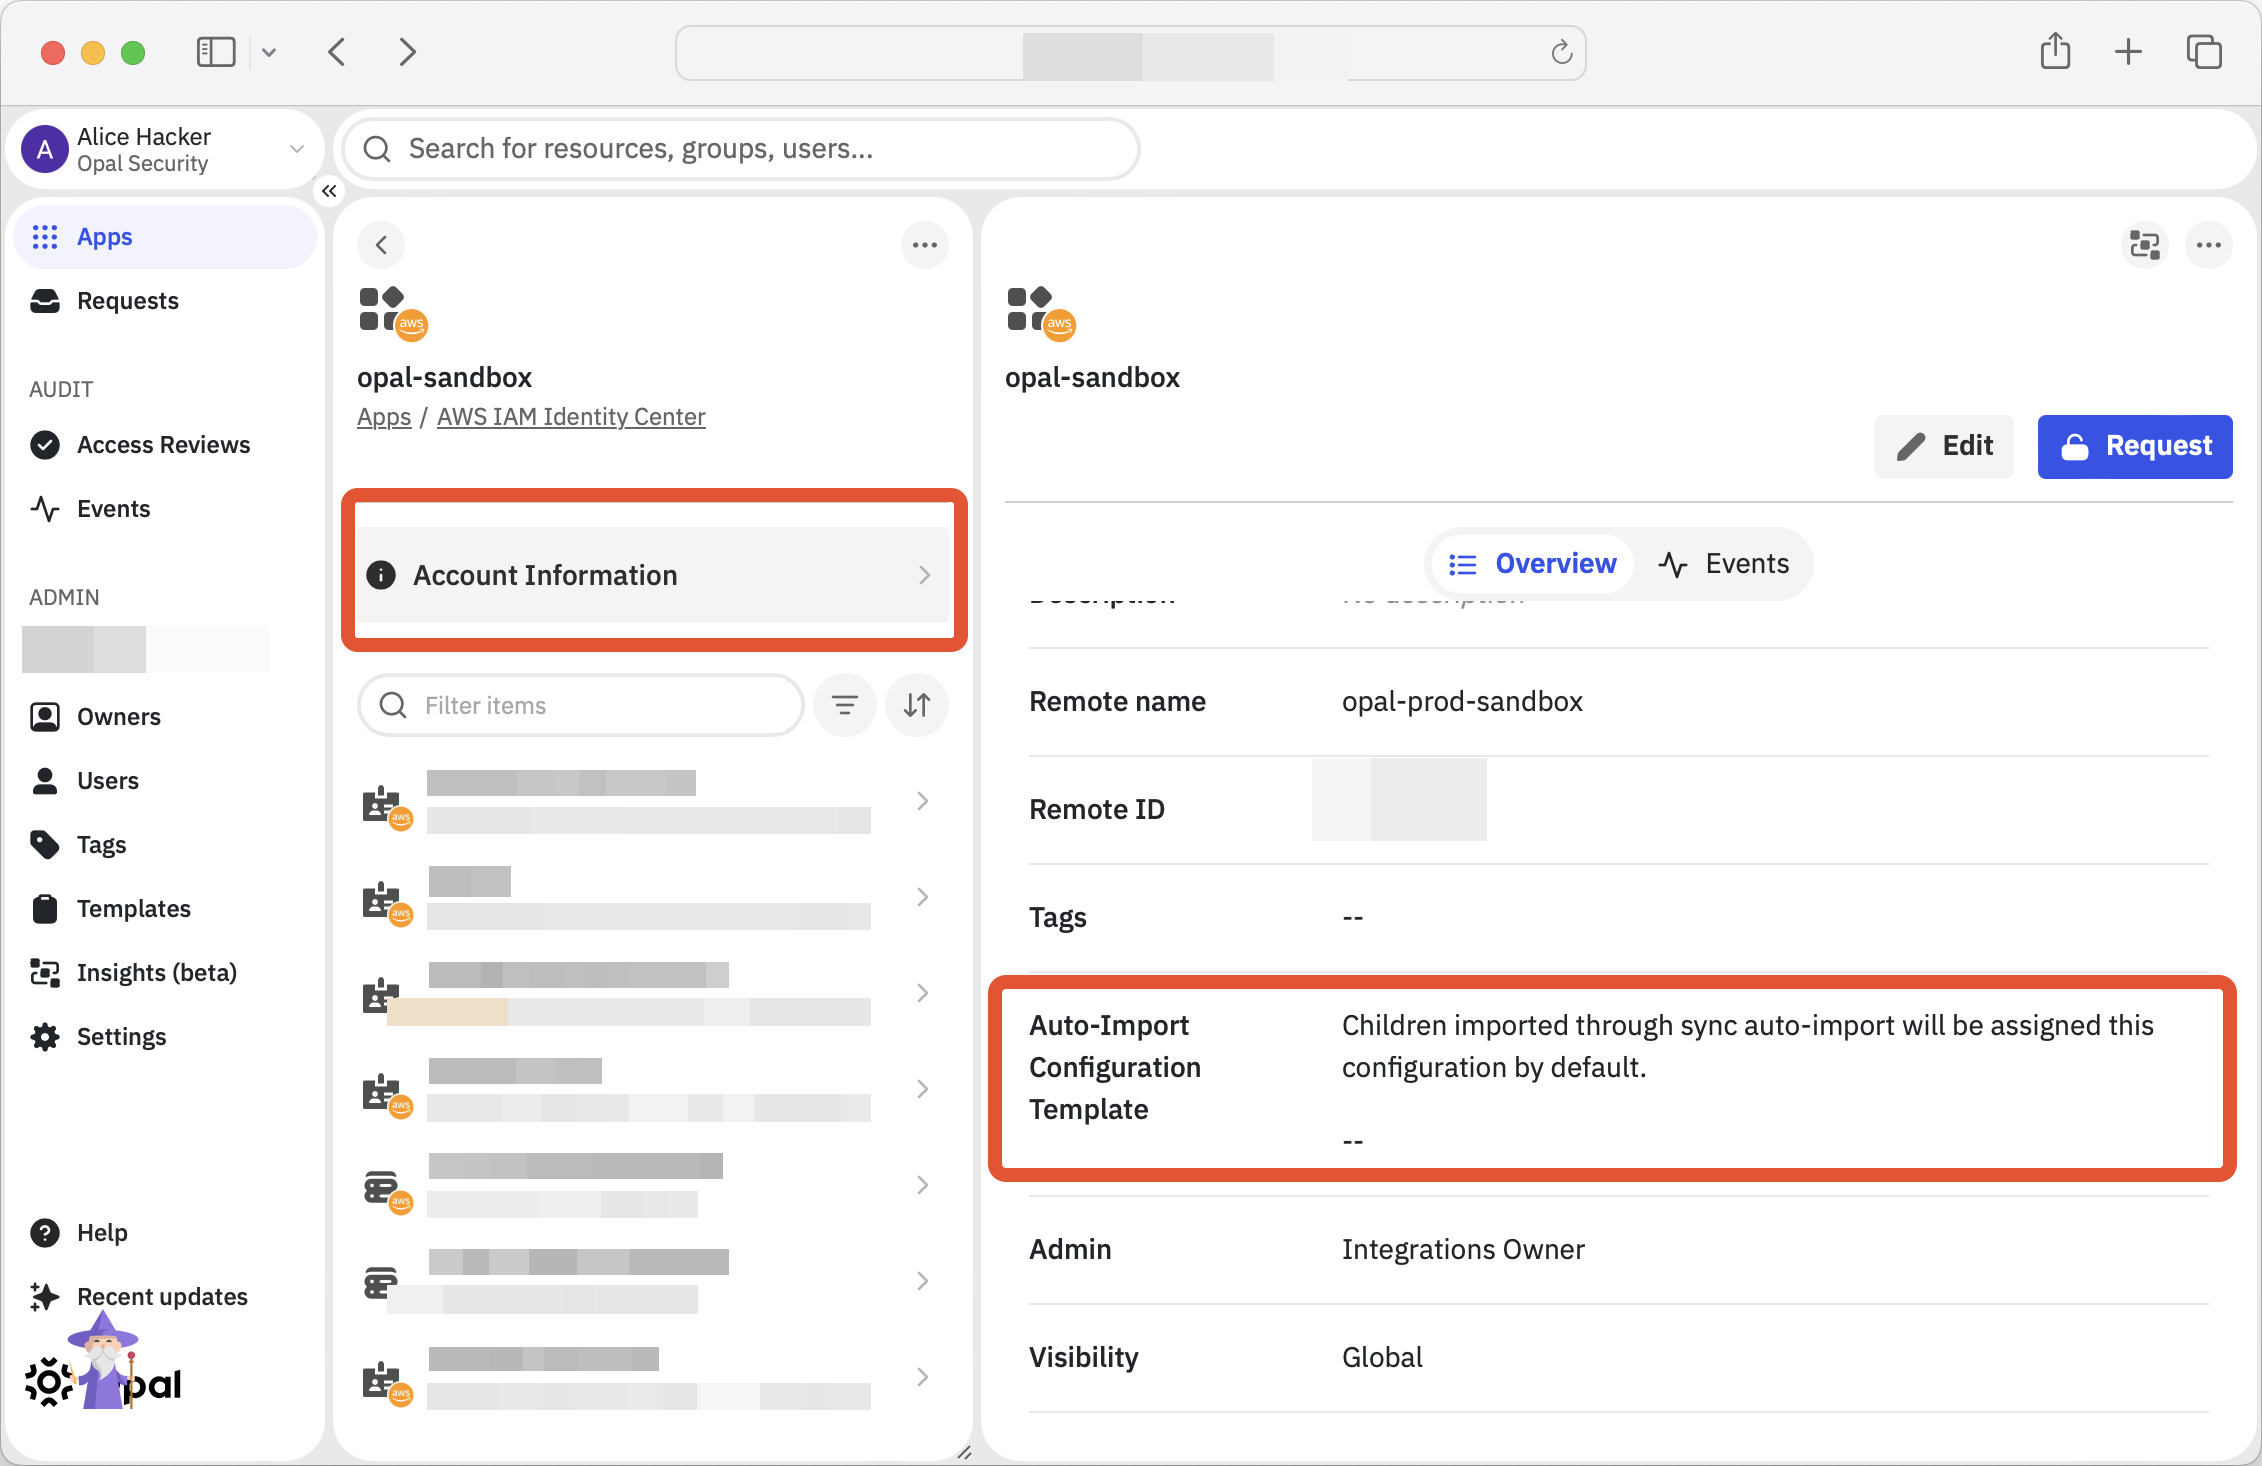Click the sort order icon
This screenshot has width=2262, height=1466.
click(x=917, y=705)
